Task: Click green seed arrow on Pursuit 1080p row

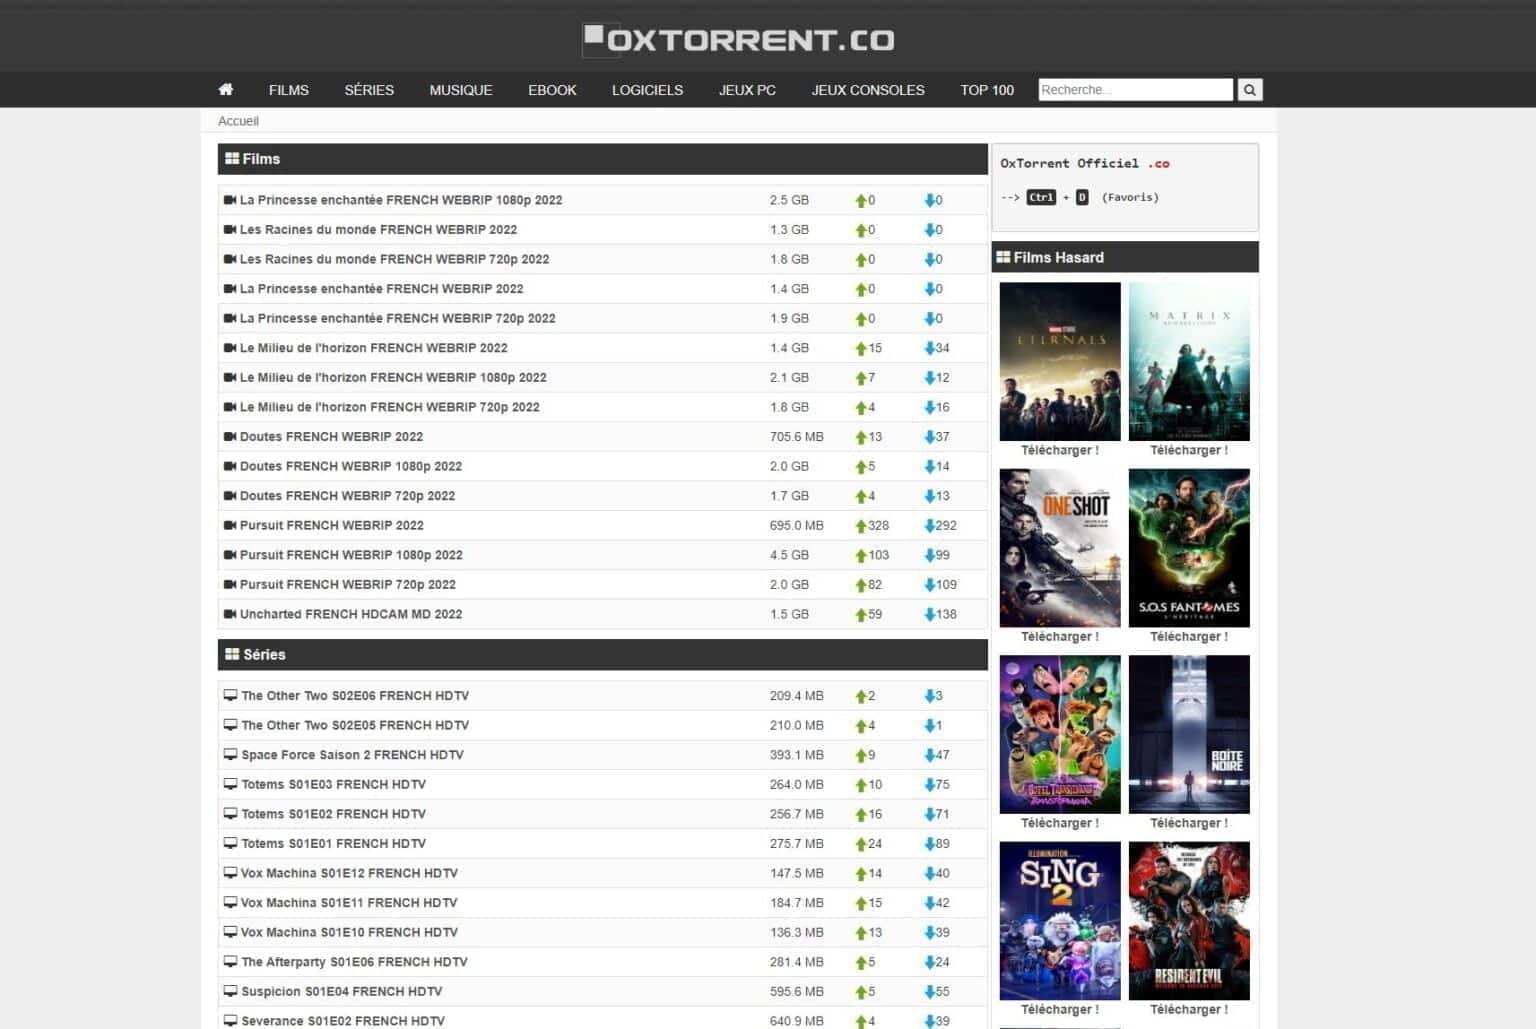Action: [x=861, y=556]
